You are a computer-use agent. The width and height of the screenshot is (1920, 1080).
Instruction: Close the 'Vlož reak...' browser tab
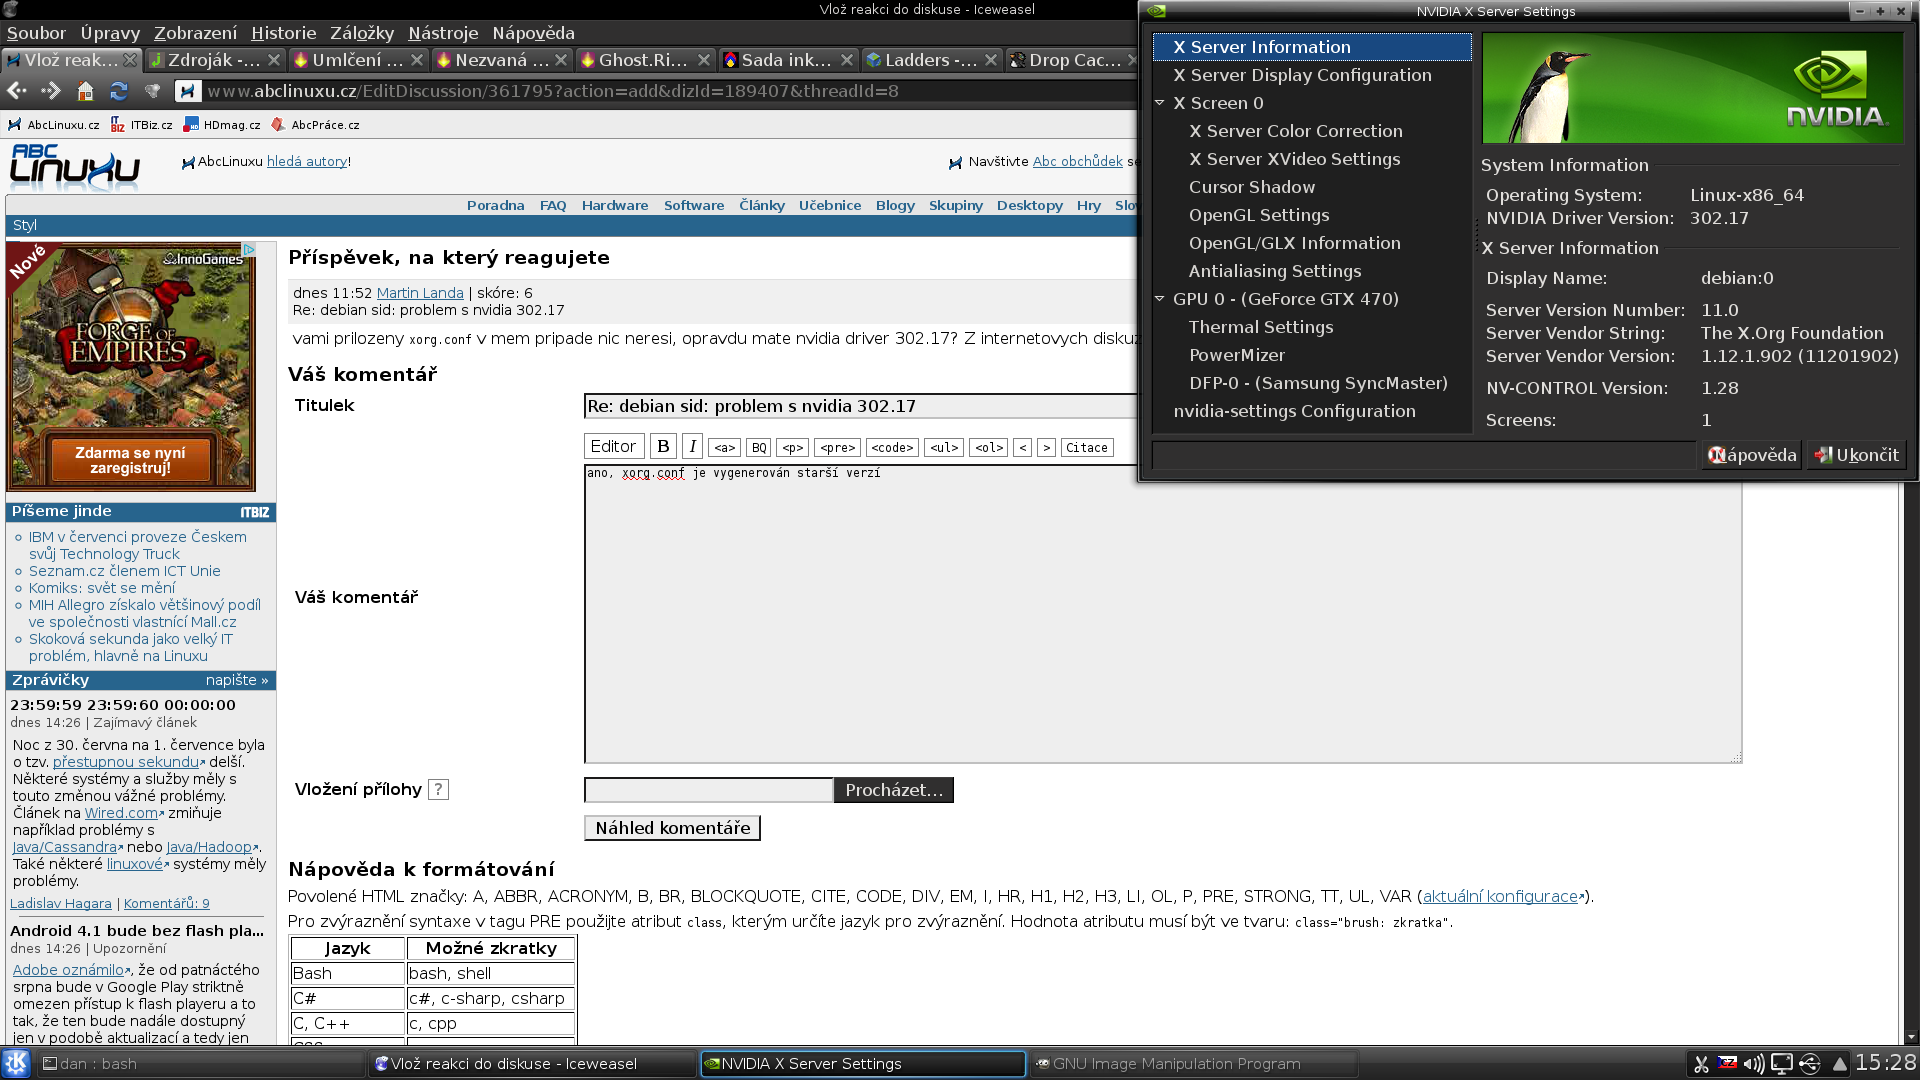coord(130,60)
